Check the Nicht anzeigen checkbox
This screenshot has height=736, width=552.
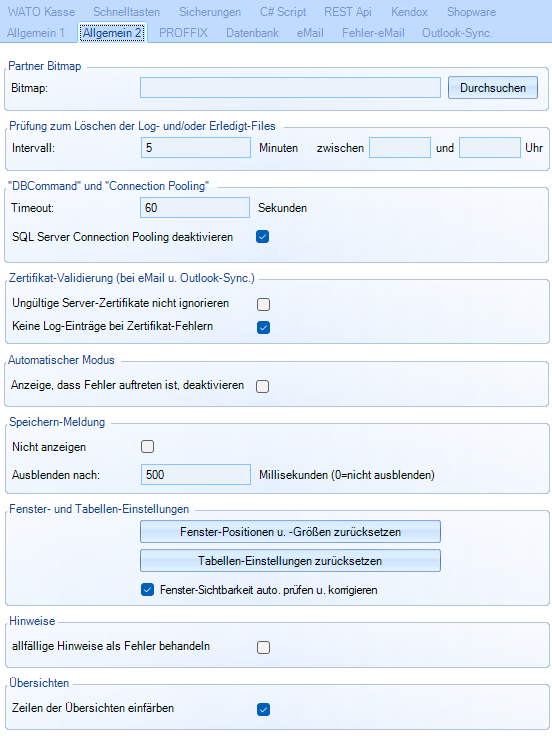[147, 447]
